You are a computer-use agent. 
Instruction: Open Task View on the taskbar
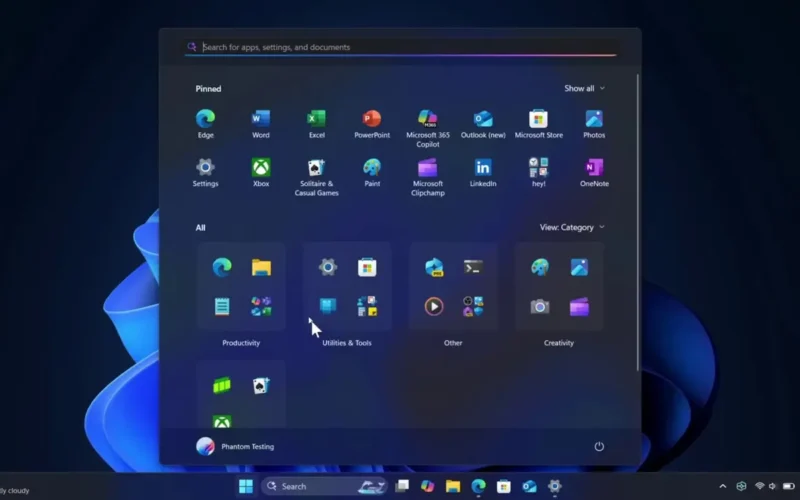pyautogui.click(x=402, y=486)
